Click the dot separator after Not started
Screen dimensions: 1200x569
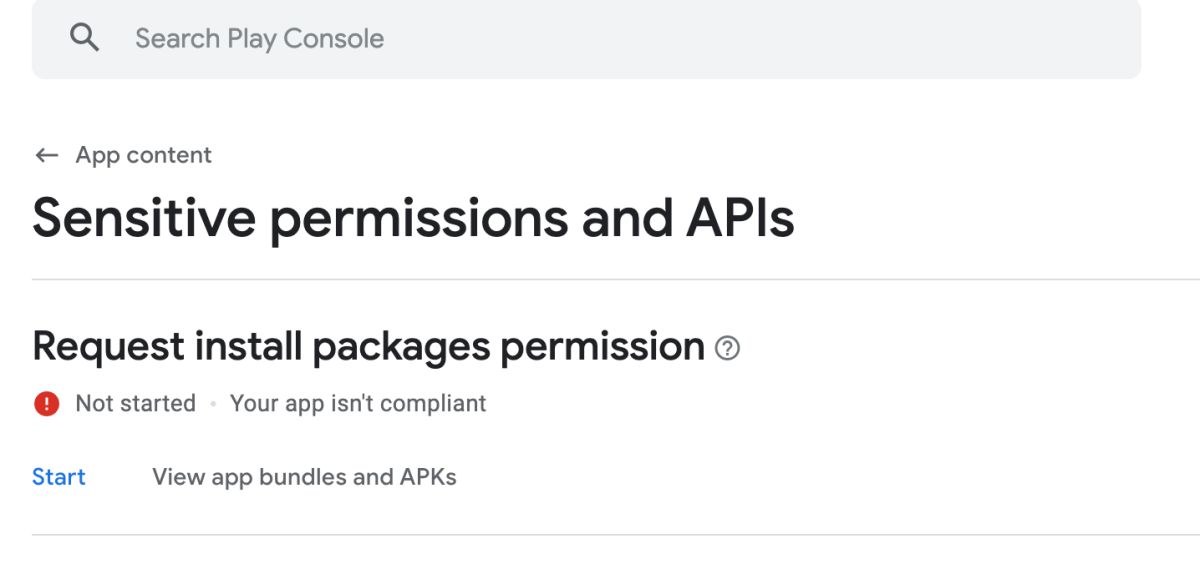tap(213, 404)
